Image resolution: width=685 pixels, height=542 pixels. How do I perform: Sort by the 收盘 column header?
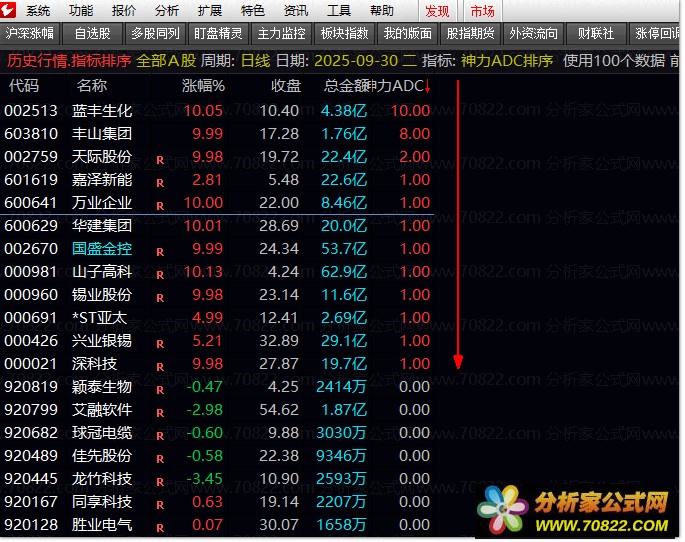[x=286, y=86]
